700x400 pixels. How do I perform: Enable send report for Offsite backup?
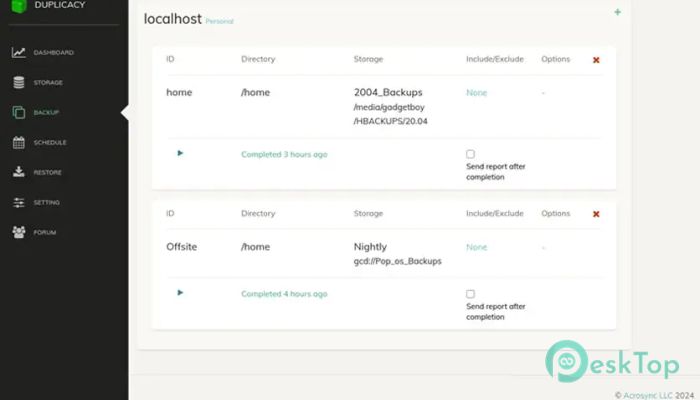(471, 294)
